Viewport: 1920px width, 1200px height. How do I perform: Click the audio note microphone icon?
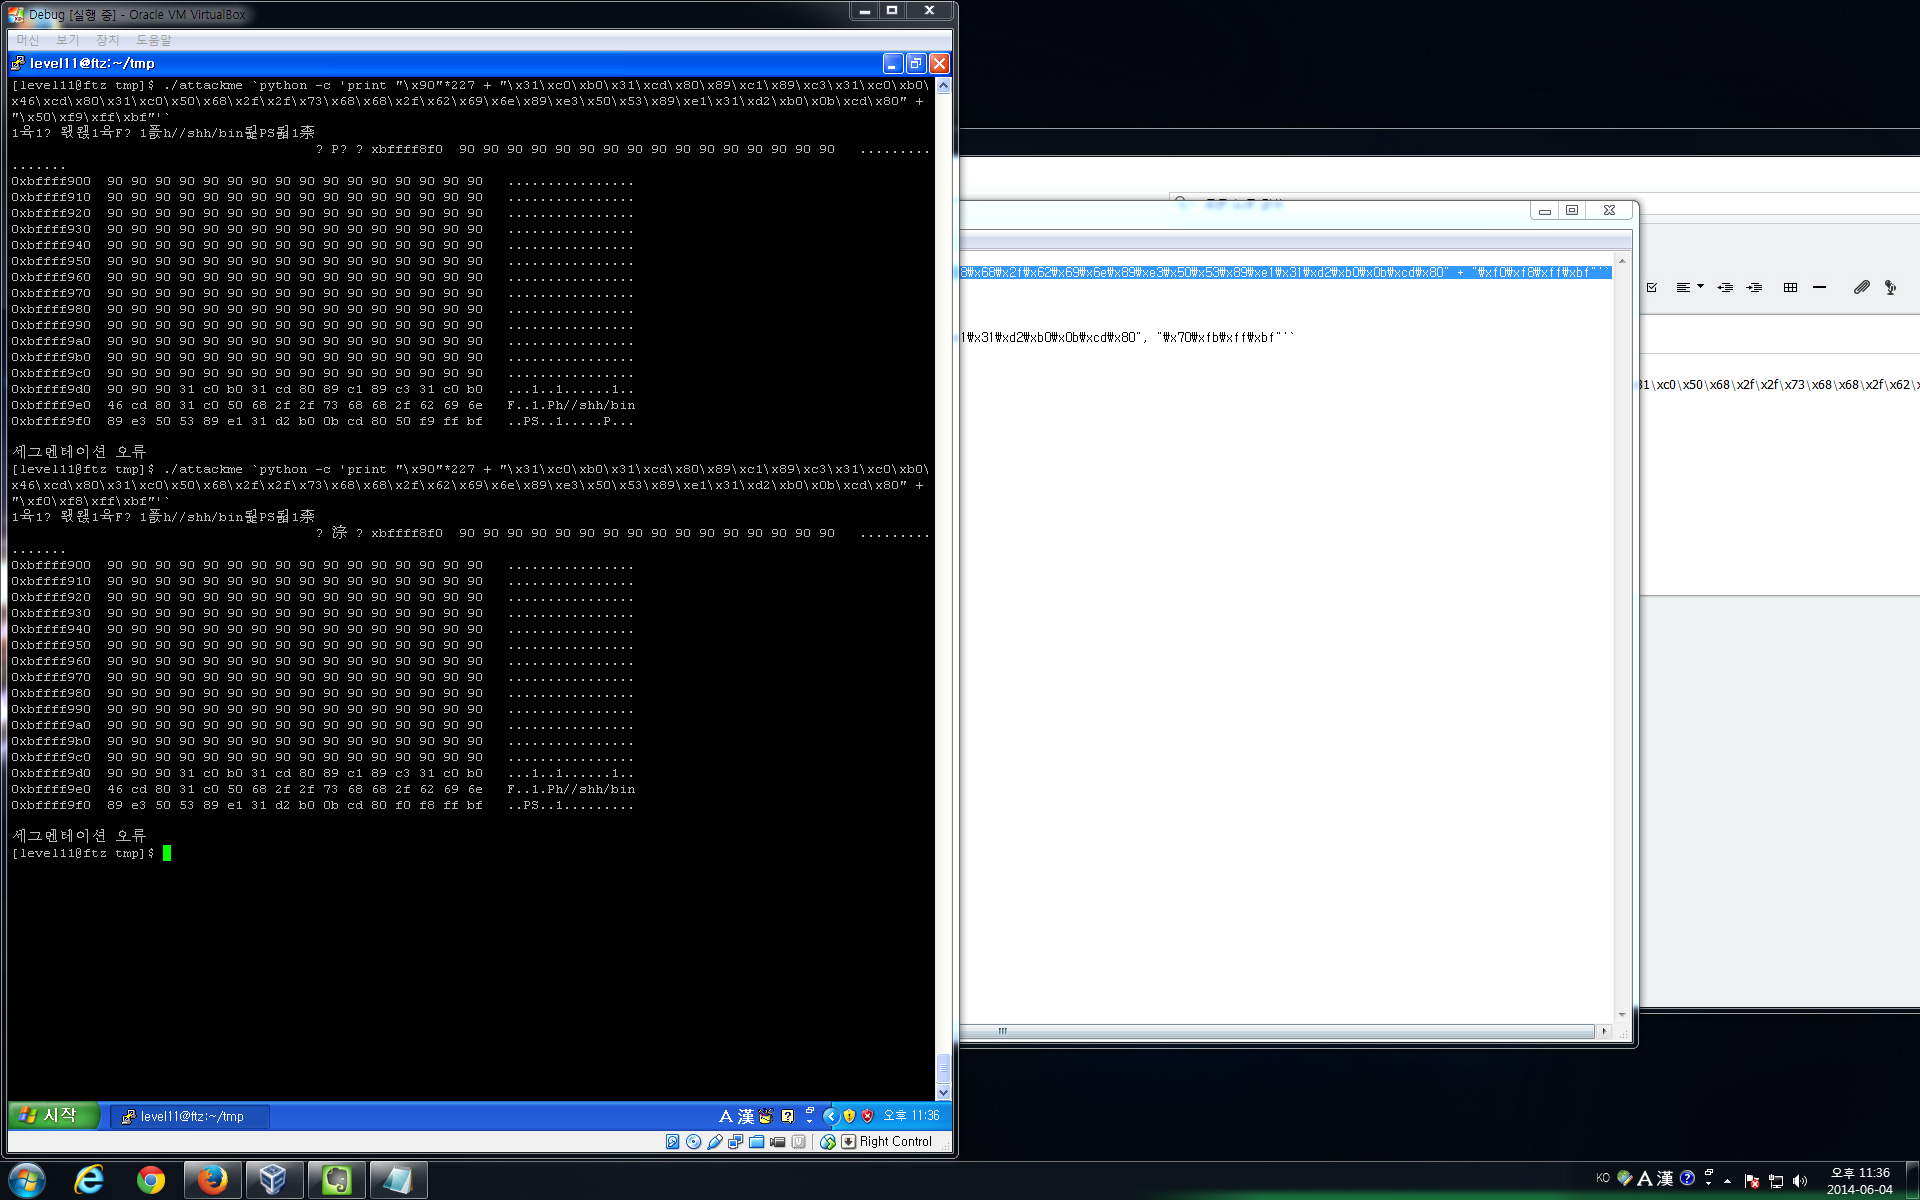pyautogui.click(x=1890, y=287)
